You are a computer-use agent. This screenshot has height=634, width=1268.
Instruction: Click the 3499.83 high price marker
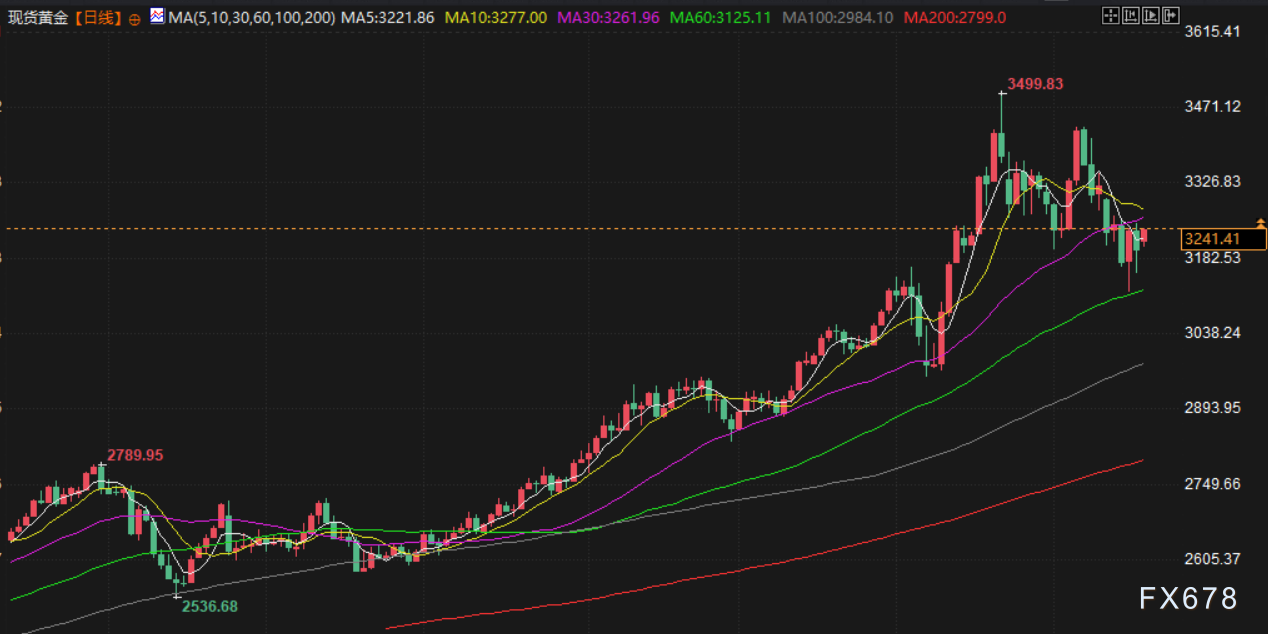1034,84
